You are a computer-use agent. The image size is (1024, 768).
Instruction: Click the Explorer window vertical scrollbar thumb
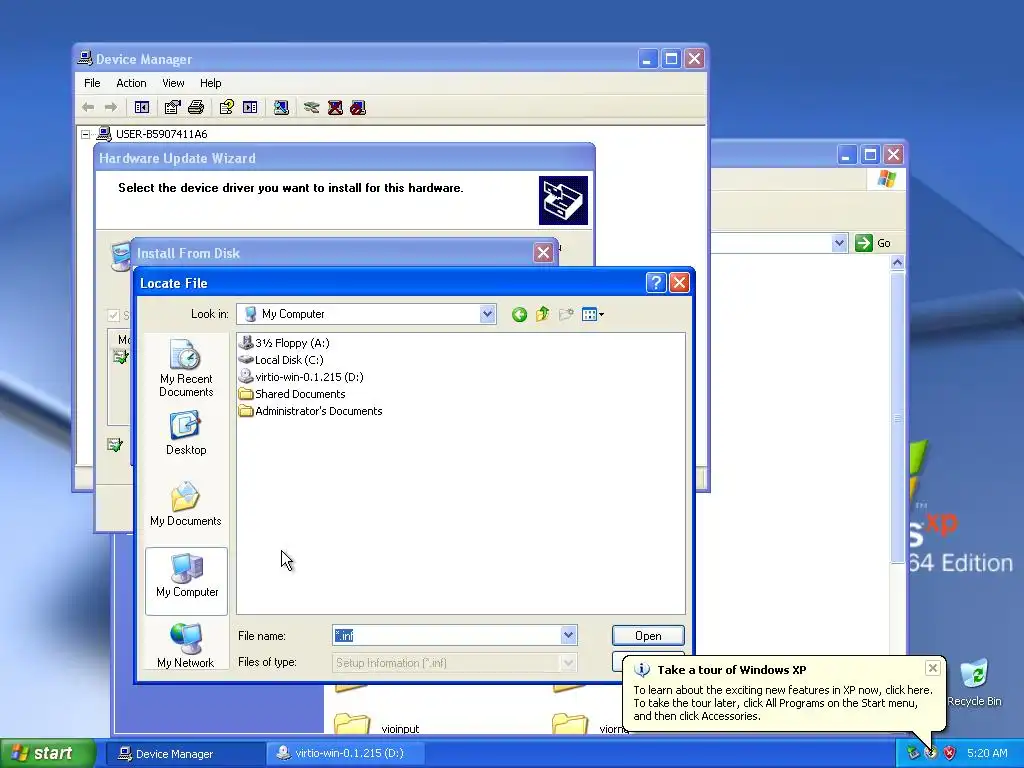coord(897,417)
